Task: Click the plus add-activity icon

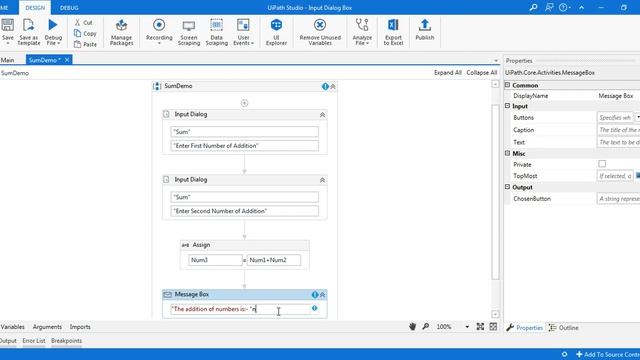Action: tap(244, 103)
